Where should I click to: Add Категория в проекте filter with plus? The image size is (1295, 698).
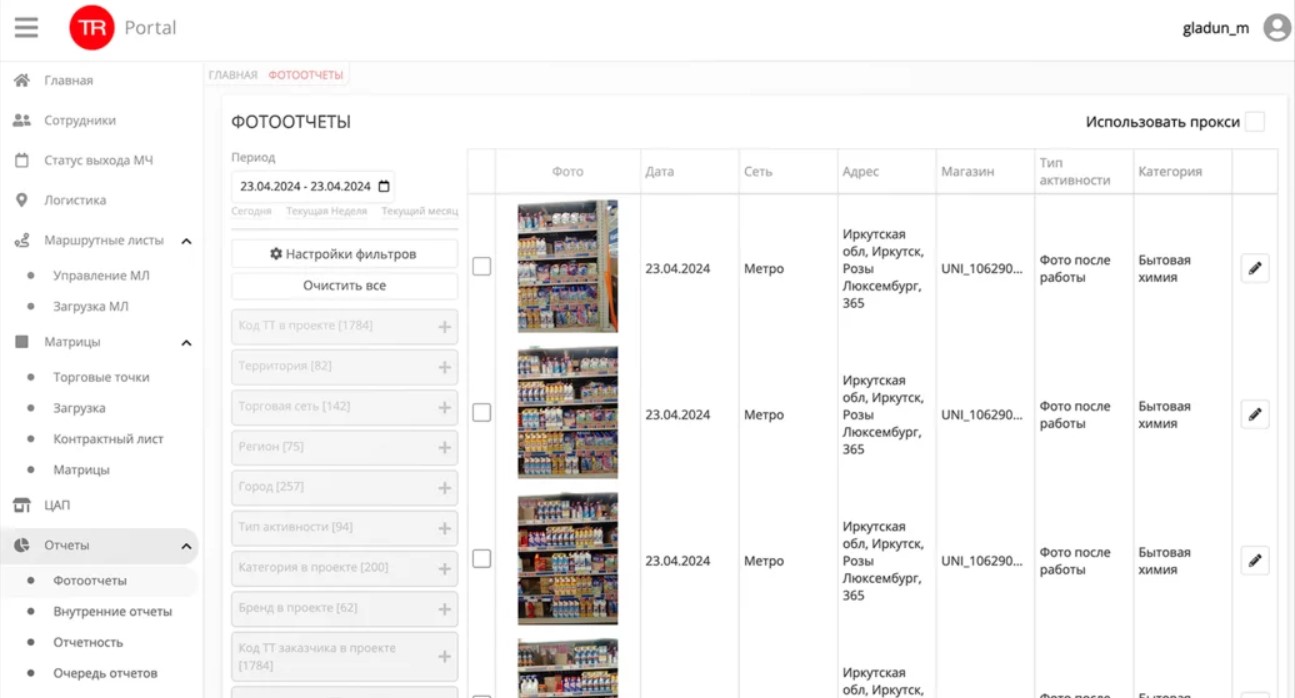click(444, 568)
